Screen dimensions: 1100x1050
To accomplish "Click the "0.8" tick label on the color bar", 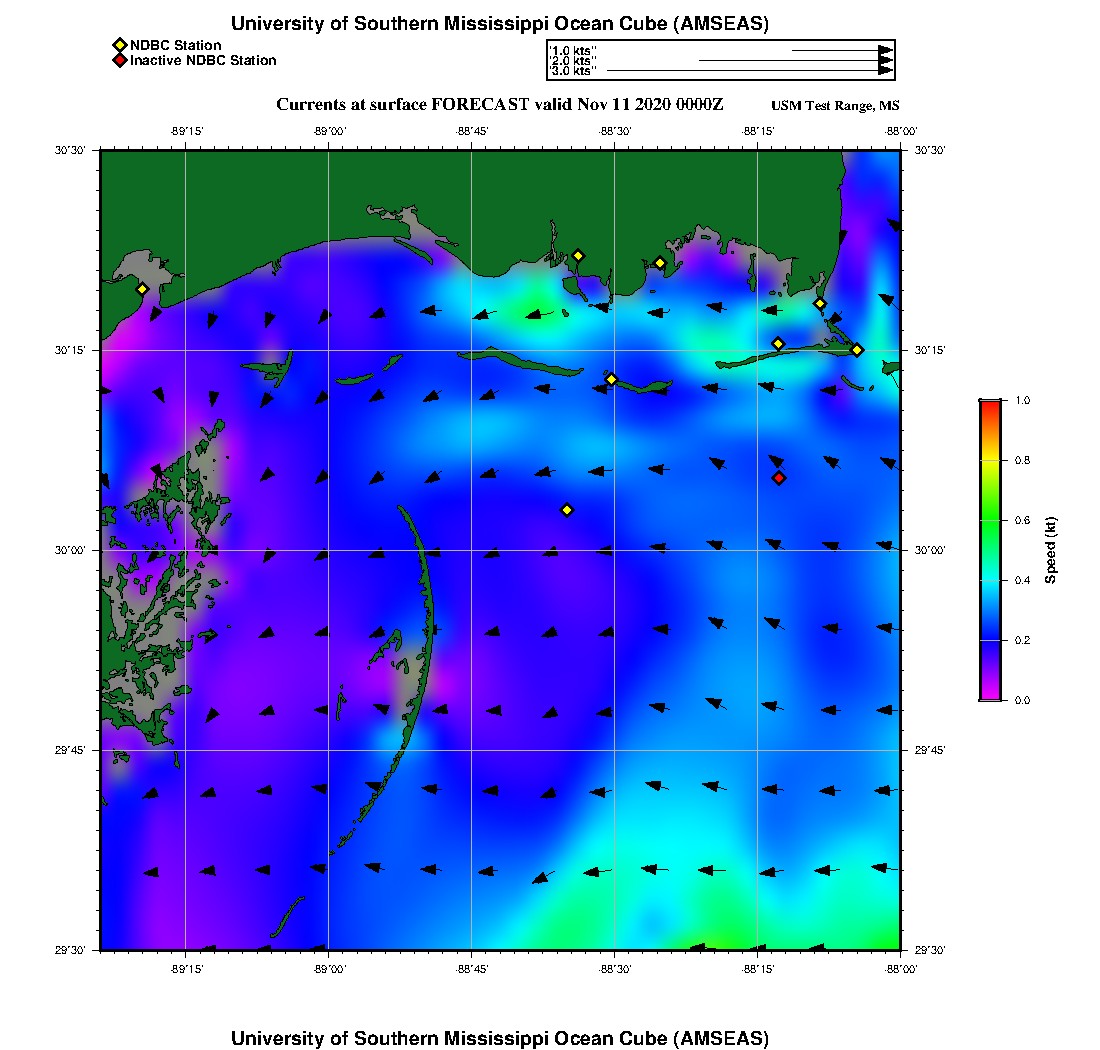I will [1022, 460].
